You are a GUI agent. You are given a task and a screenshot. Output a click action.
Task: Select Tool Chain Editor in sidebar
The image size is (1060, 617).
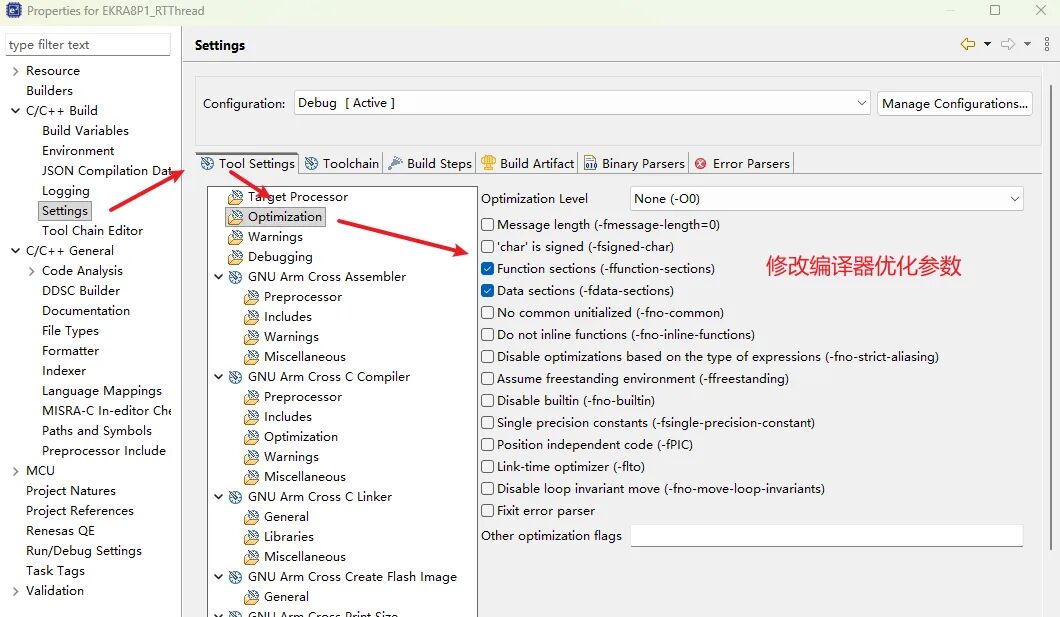point(92,231)
